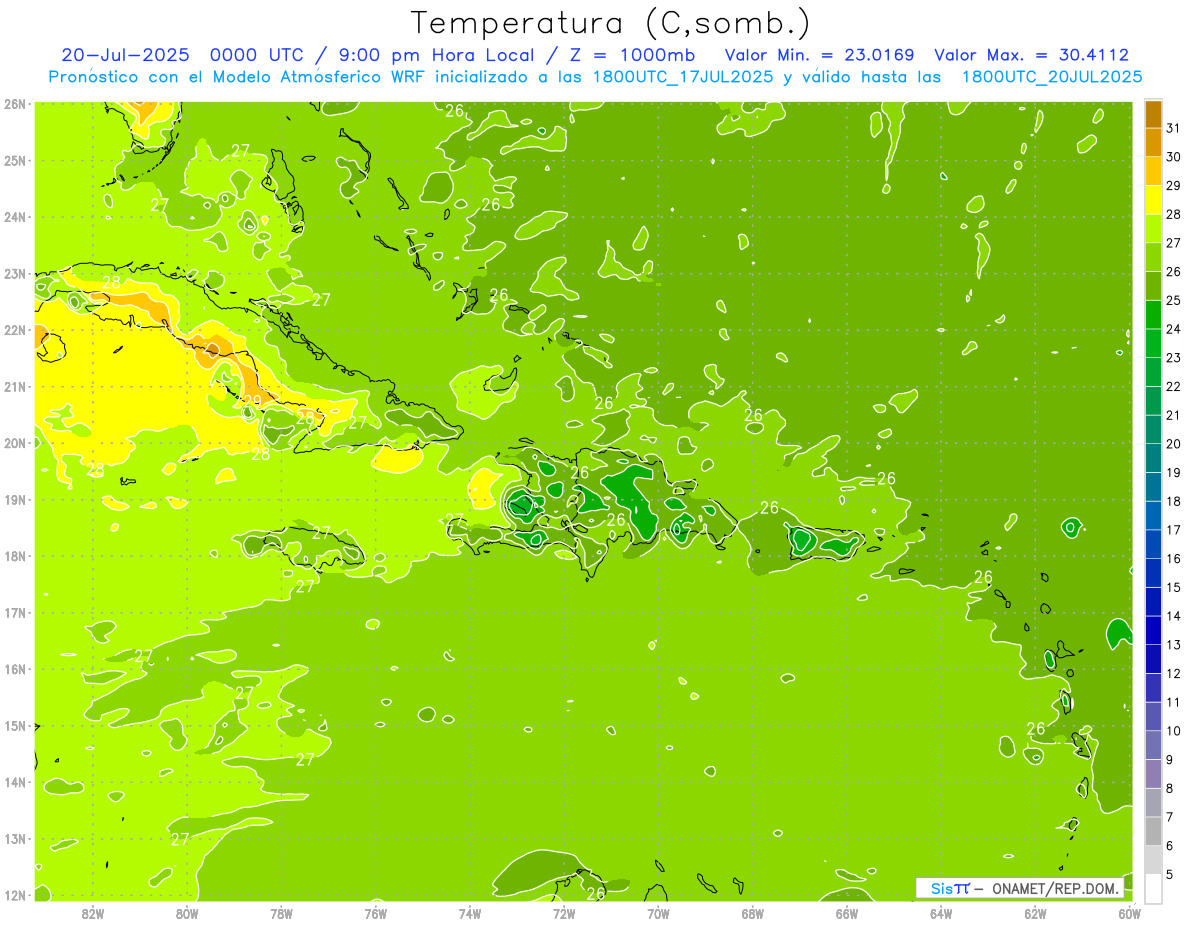
Task: Click the 'Valor Max. = 30.4112' readout
Action: [x=1032, y=55]
